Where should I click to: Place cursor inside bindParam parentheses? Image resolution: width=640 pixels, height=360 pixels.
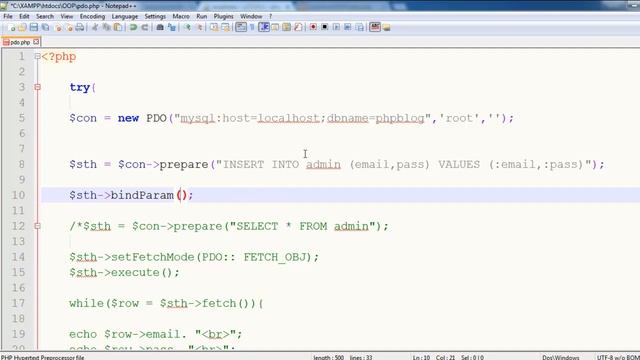[182, 195]
